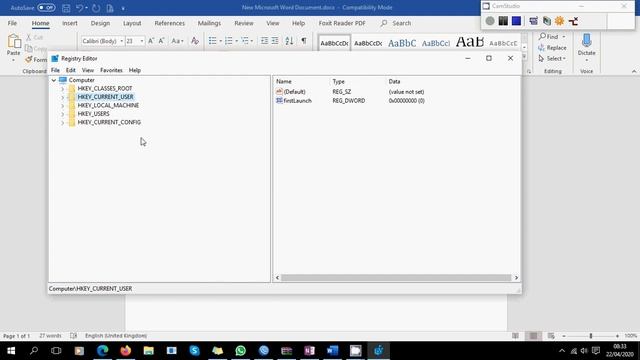This screenshot has width=640, height=360.
Task: Open WhatsApp from the taskbar
Action: click(240, 351)
